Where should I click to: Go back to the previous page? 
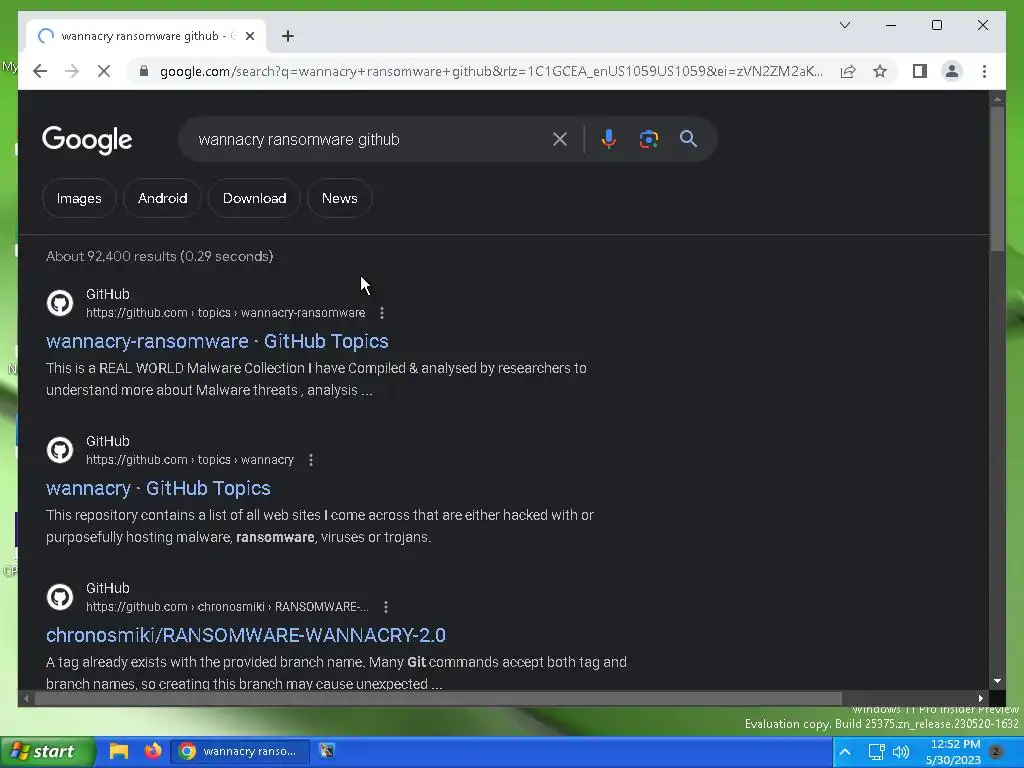pyautogui.click(x=40, y=71)
